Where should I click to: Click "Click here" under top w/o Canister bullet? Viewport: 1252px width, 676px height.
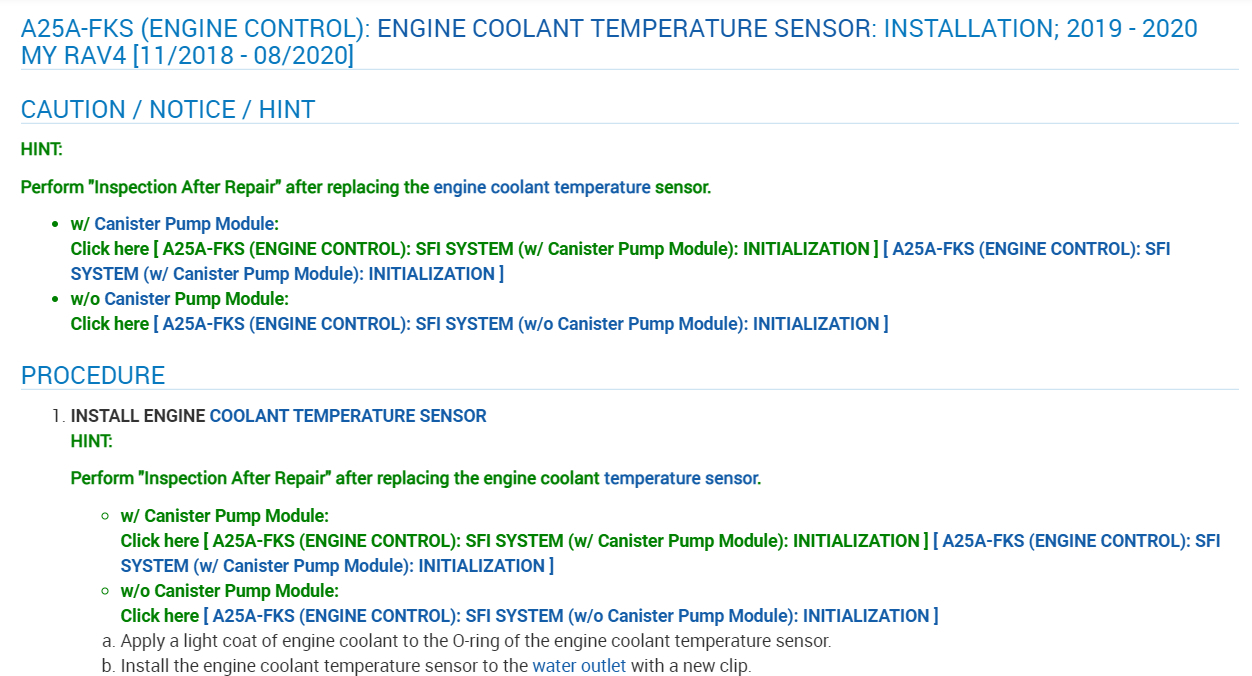click(109, 324)
